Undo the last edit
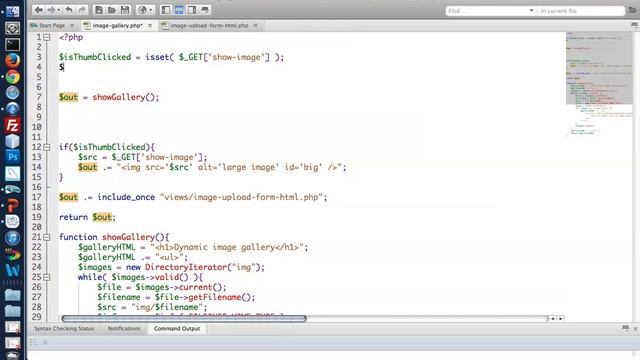Image resolution: width=640 pixels, height=360 pixels. tap(69, 10)
